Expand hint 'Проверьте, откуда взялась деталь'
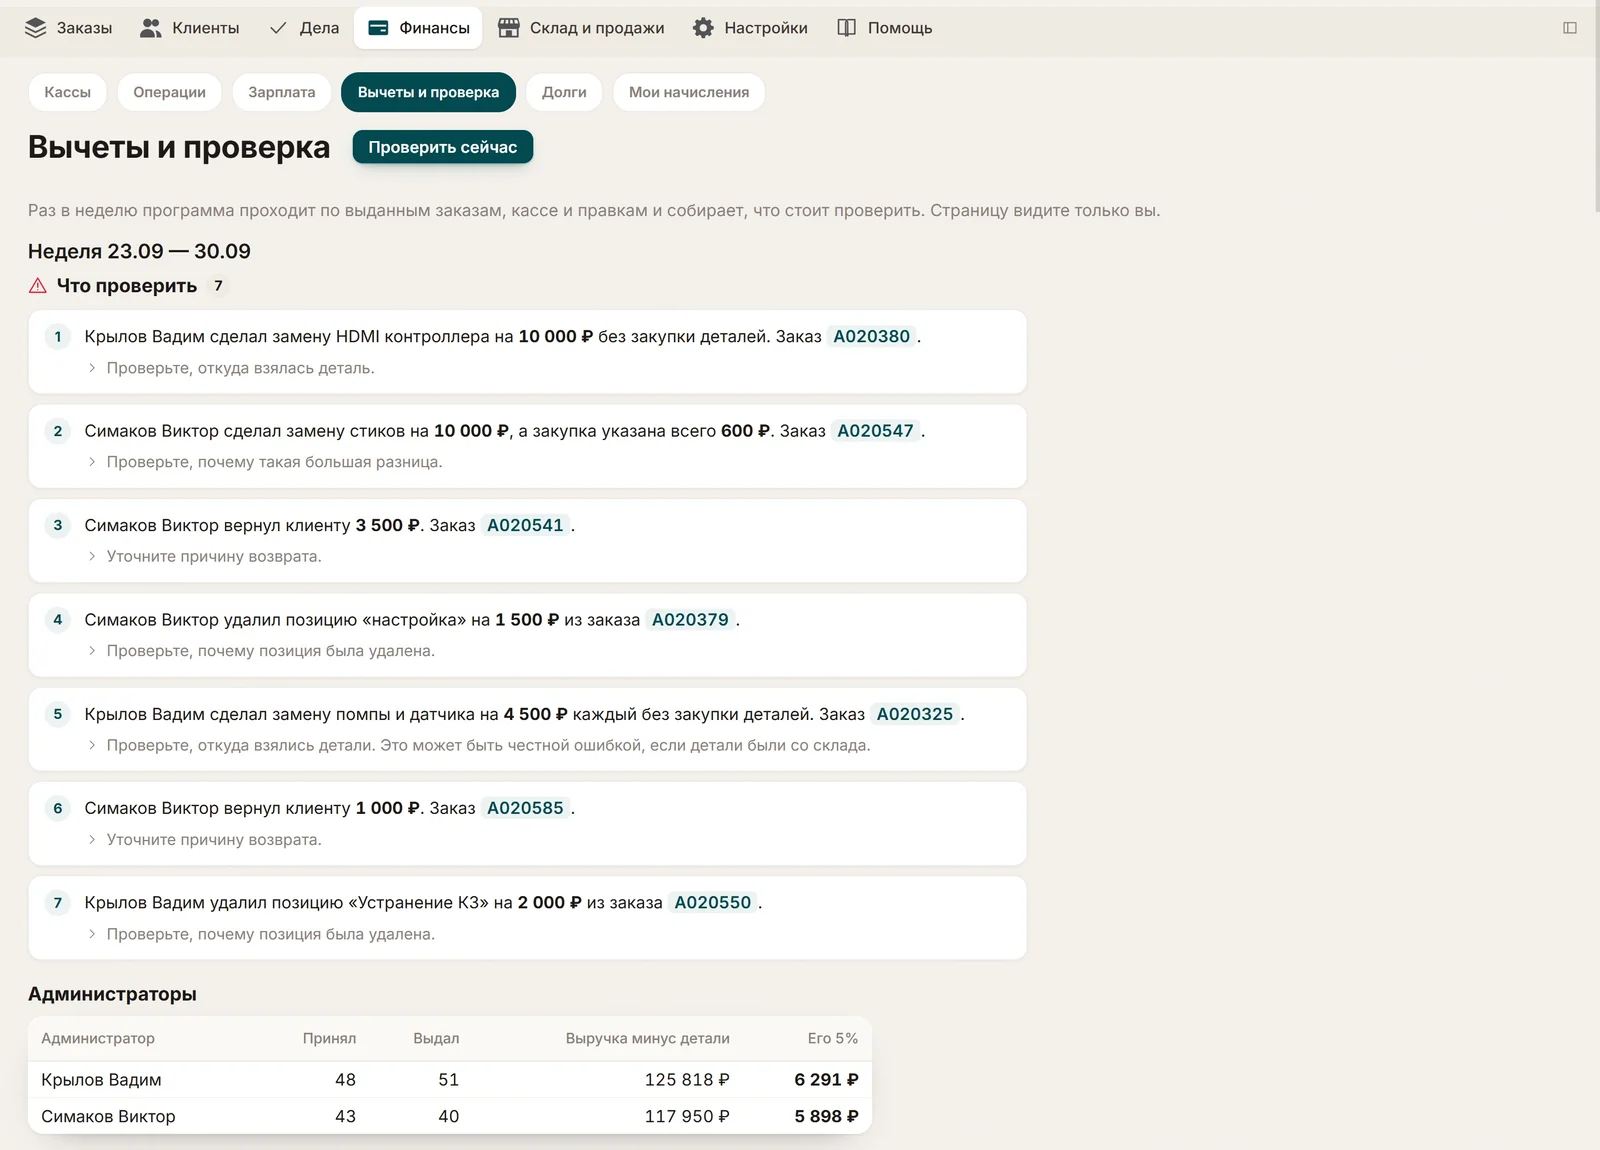 (x=230, y=368)
